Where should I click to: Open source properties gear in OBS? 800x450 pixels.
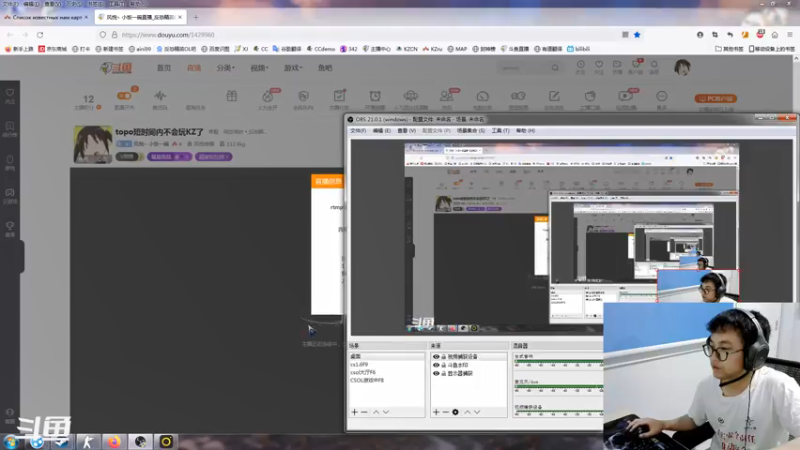(456, 412)
